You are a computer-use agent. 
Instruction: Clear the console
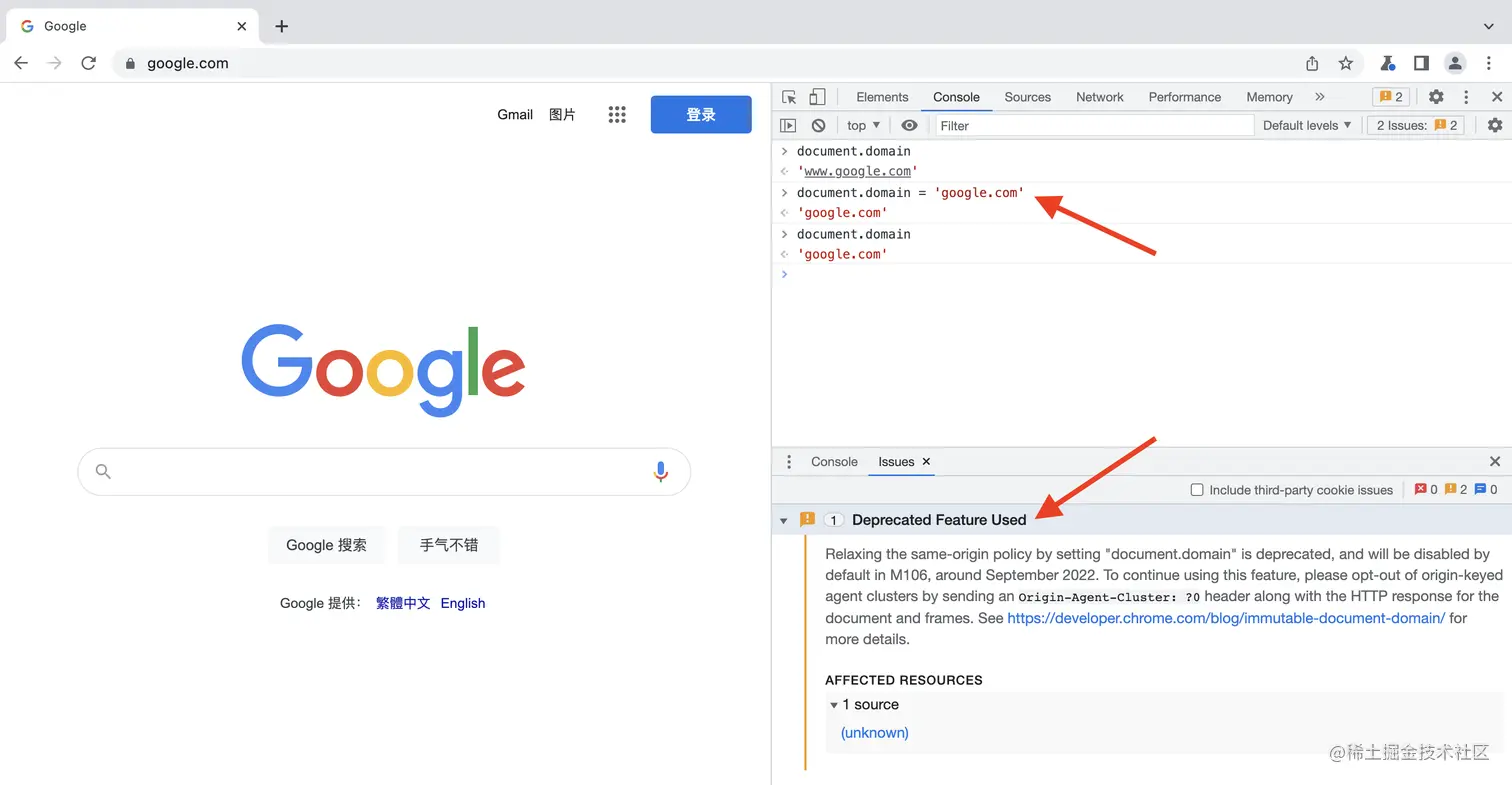point(819,125)
